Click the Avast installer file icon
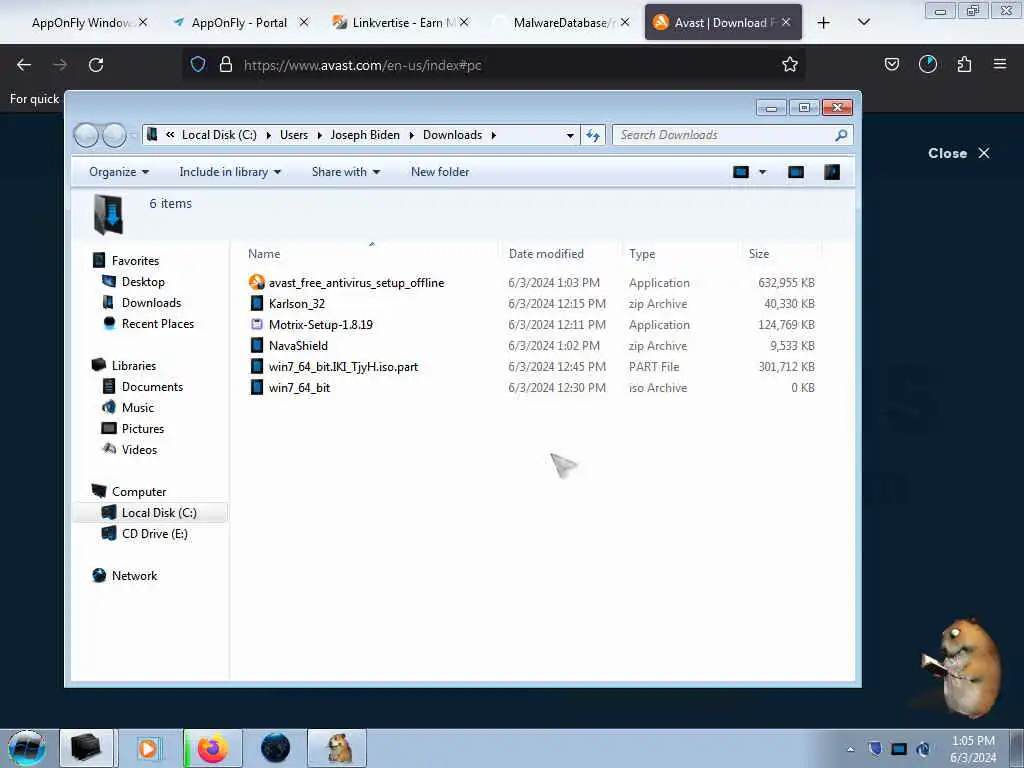 coord(257,282)
